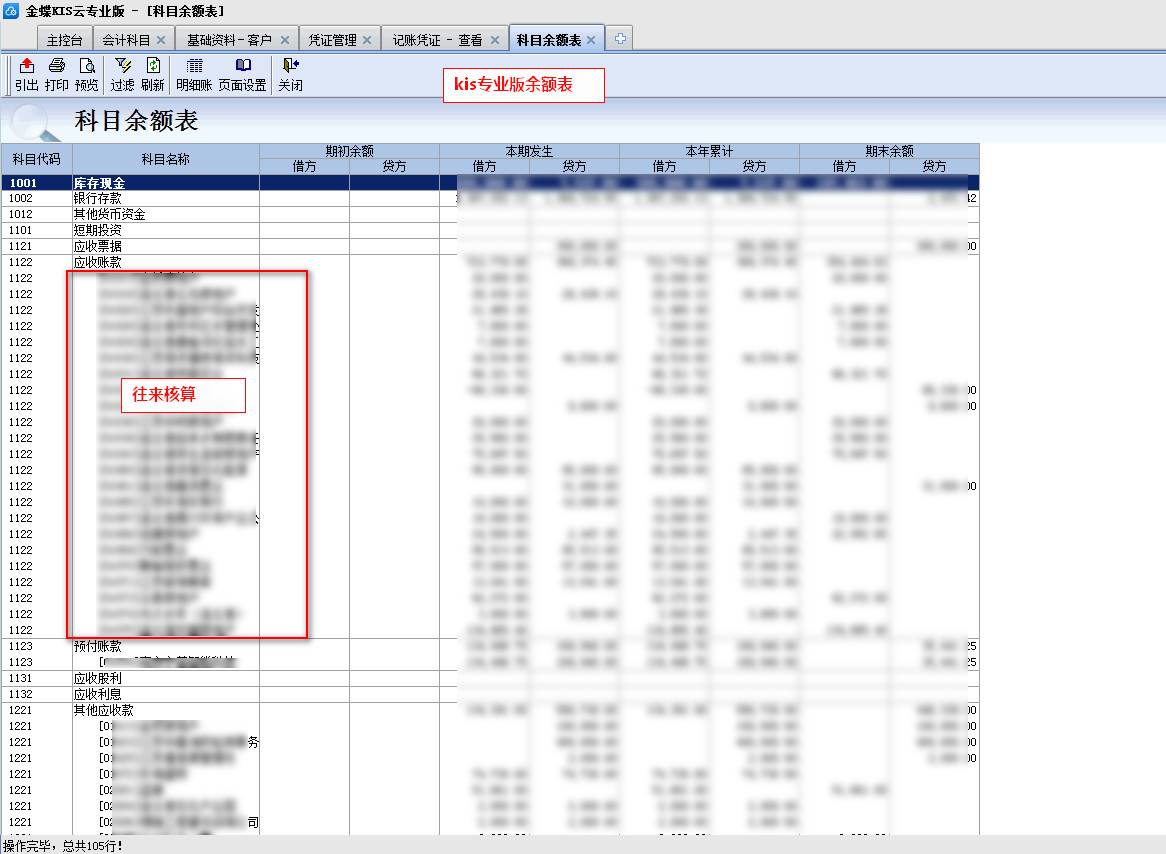This screenshot has width=1166, height=854.
Task: Select the 其他应收款 account row
Action: point(104,711)
